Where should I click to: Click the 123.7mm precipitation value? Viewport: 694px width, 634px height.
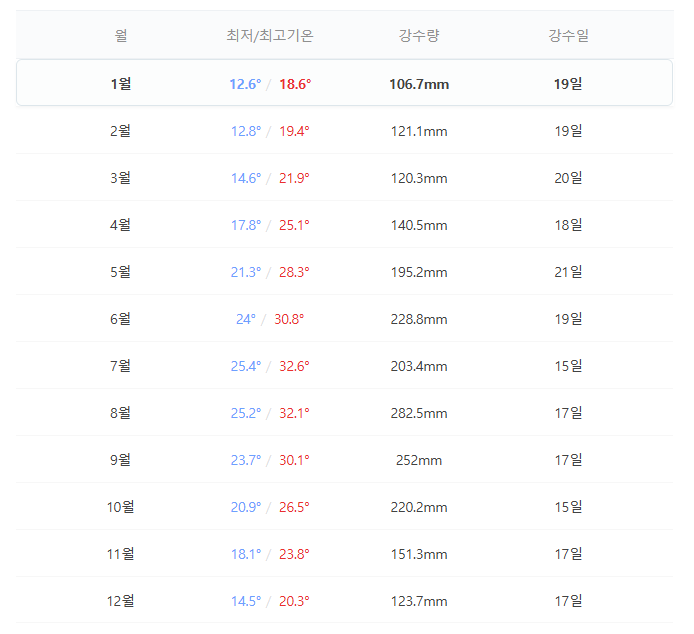click(x=419, y=602)
